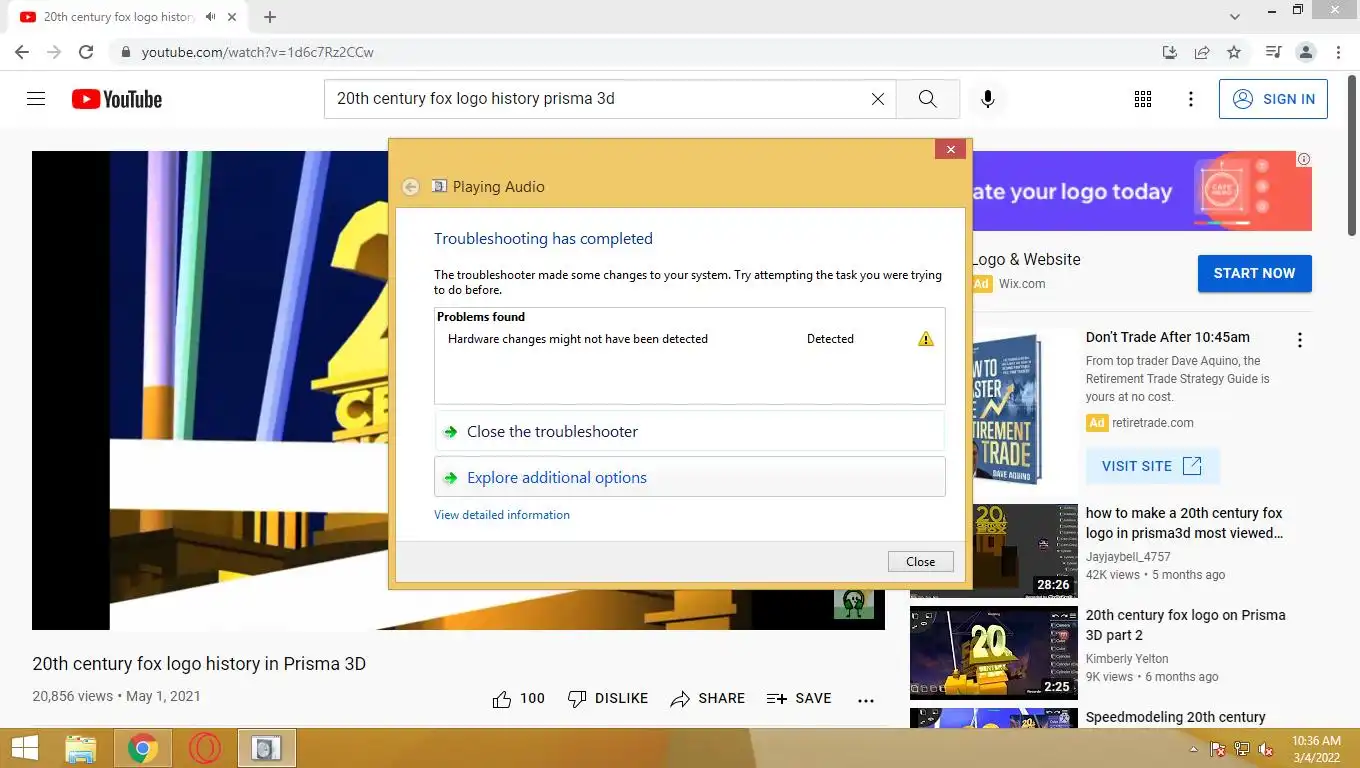Open a new Chrome tab
Screen dimensions: 1360x768
point(270,17)
